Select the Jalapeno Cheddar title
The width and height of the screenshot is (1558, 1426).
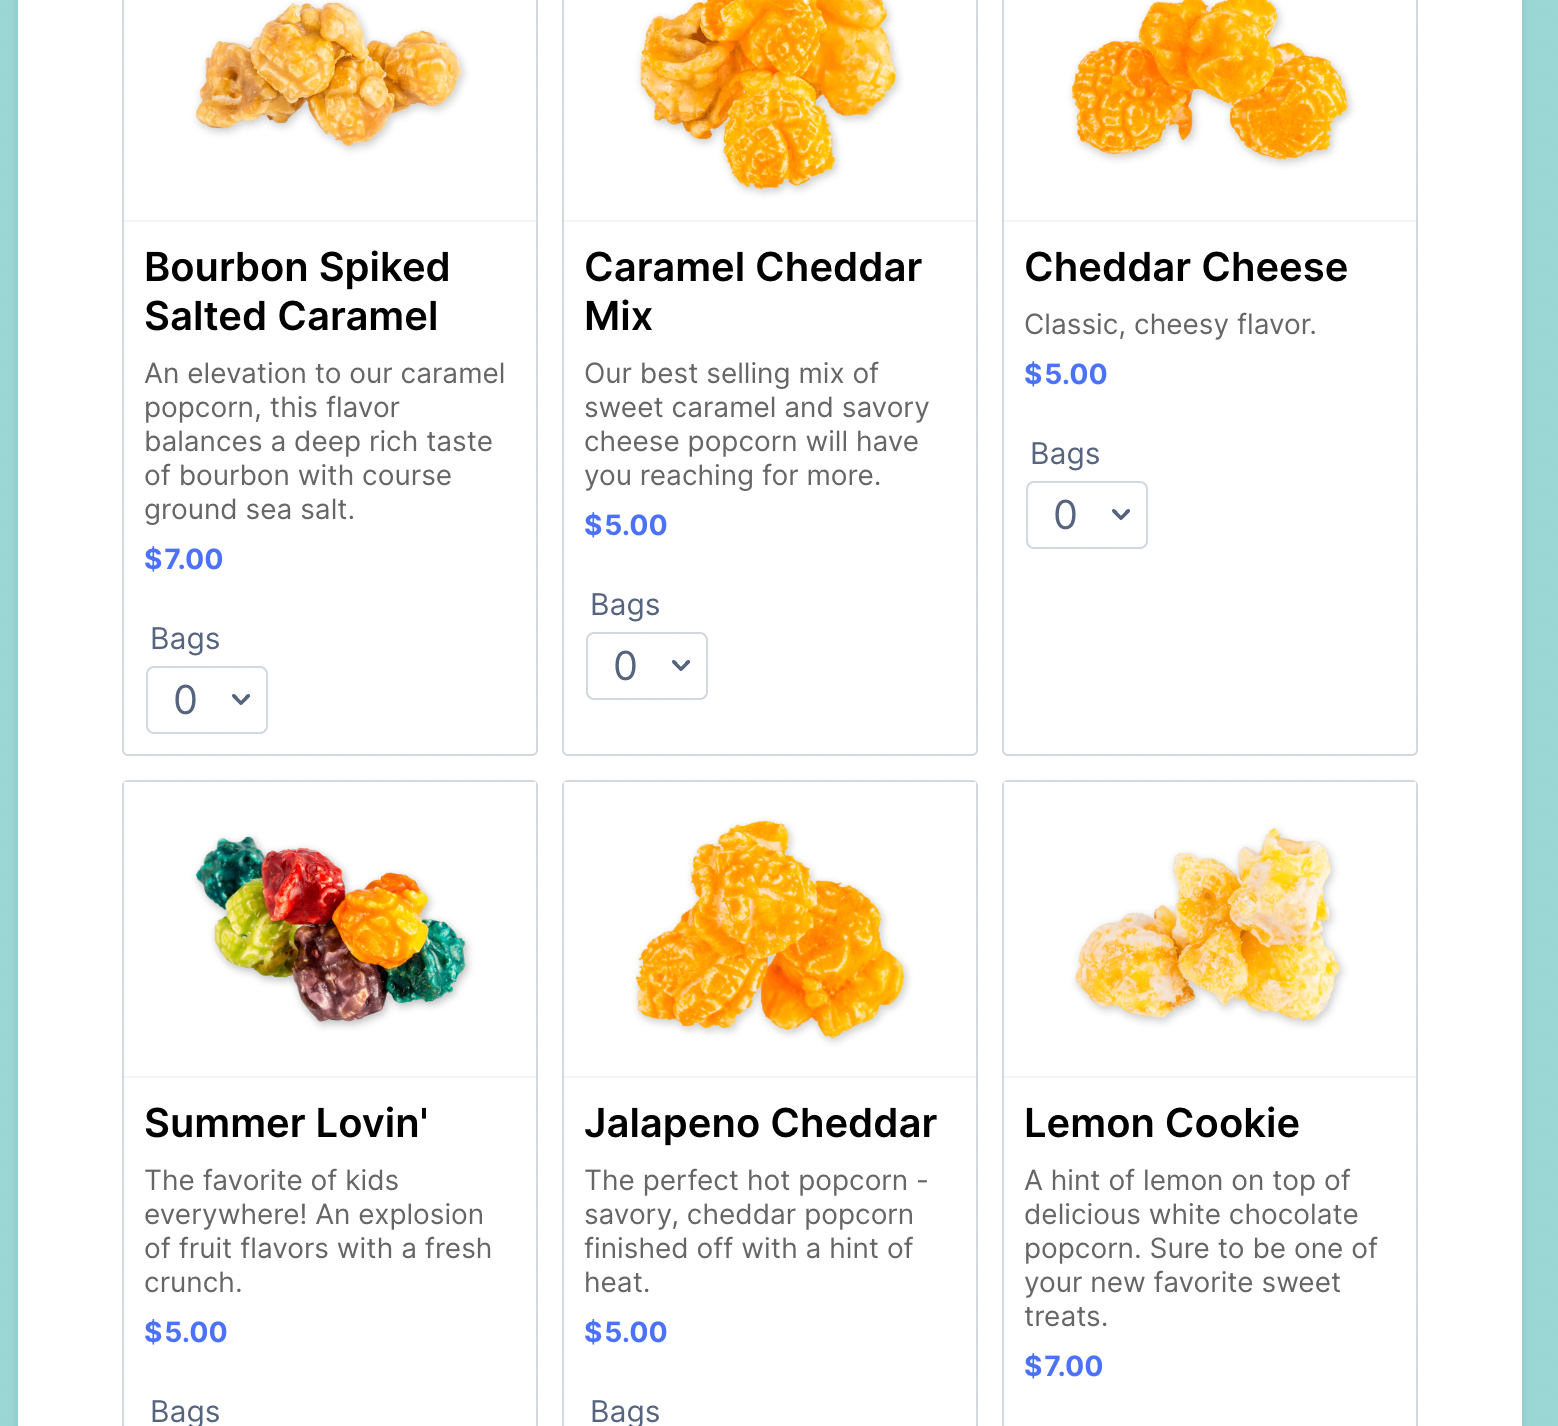760,1123
